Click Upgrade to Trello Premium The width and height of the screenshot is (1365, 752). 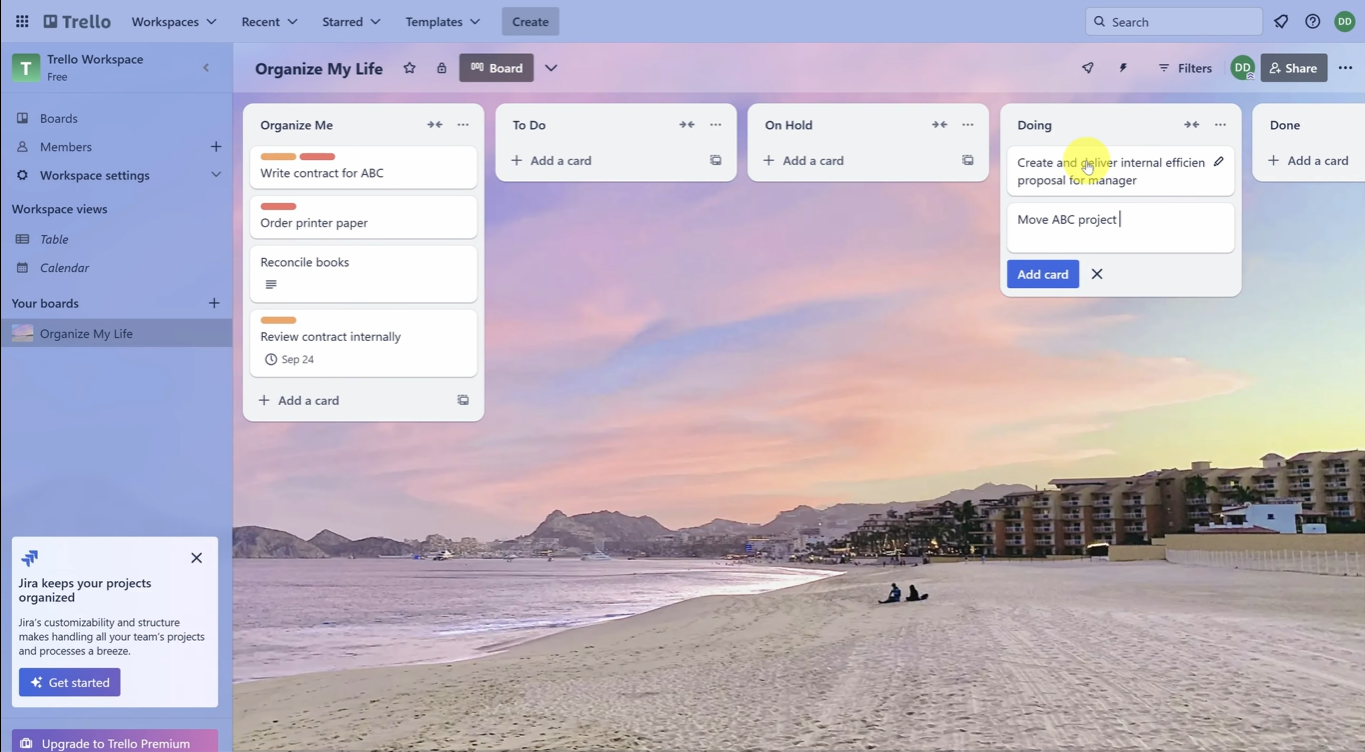click(x=115, y=742)
